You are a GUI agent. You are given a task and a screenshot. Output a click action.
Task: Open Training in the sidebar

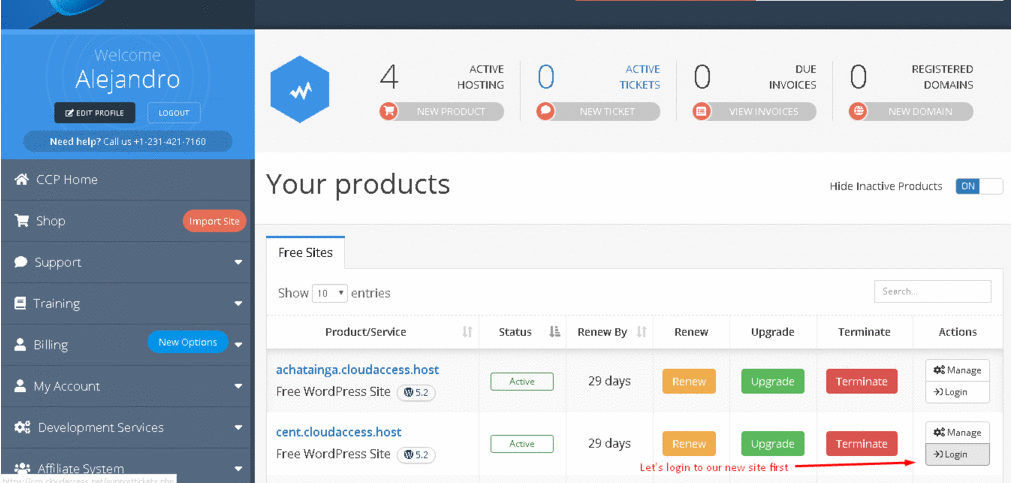(x=56, y=304)
